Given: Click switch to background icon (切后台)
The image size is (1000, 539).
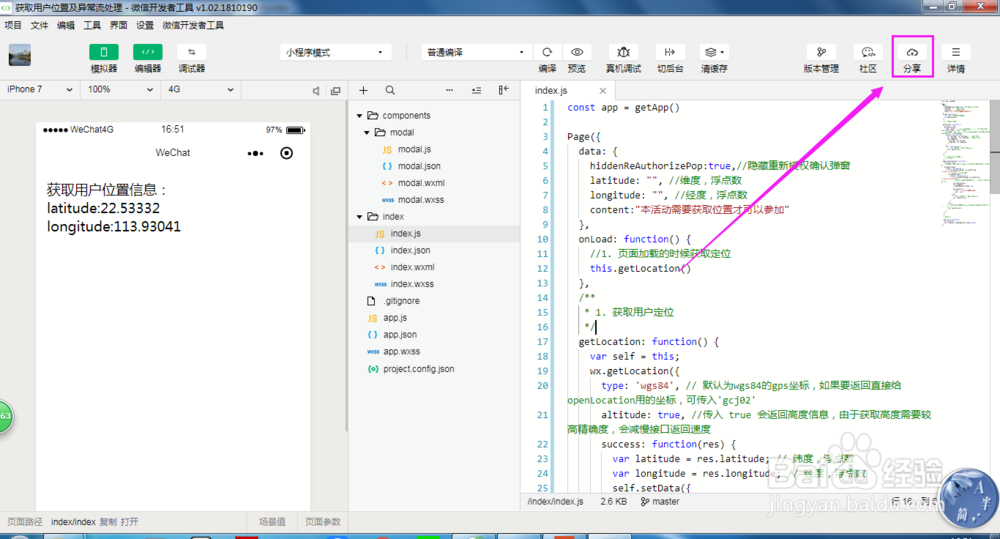Looking at the screenshot, I should point(670,52).
